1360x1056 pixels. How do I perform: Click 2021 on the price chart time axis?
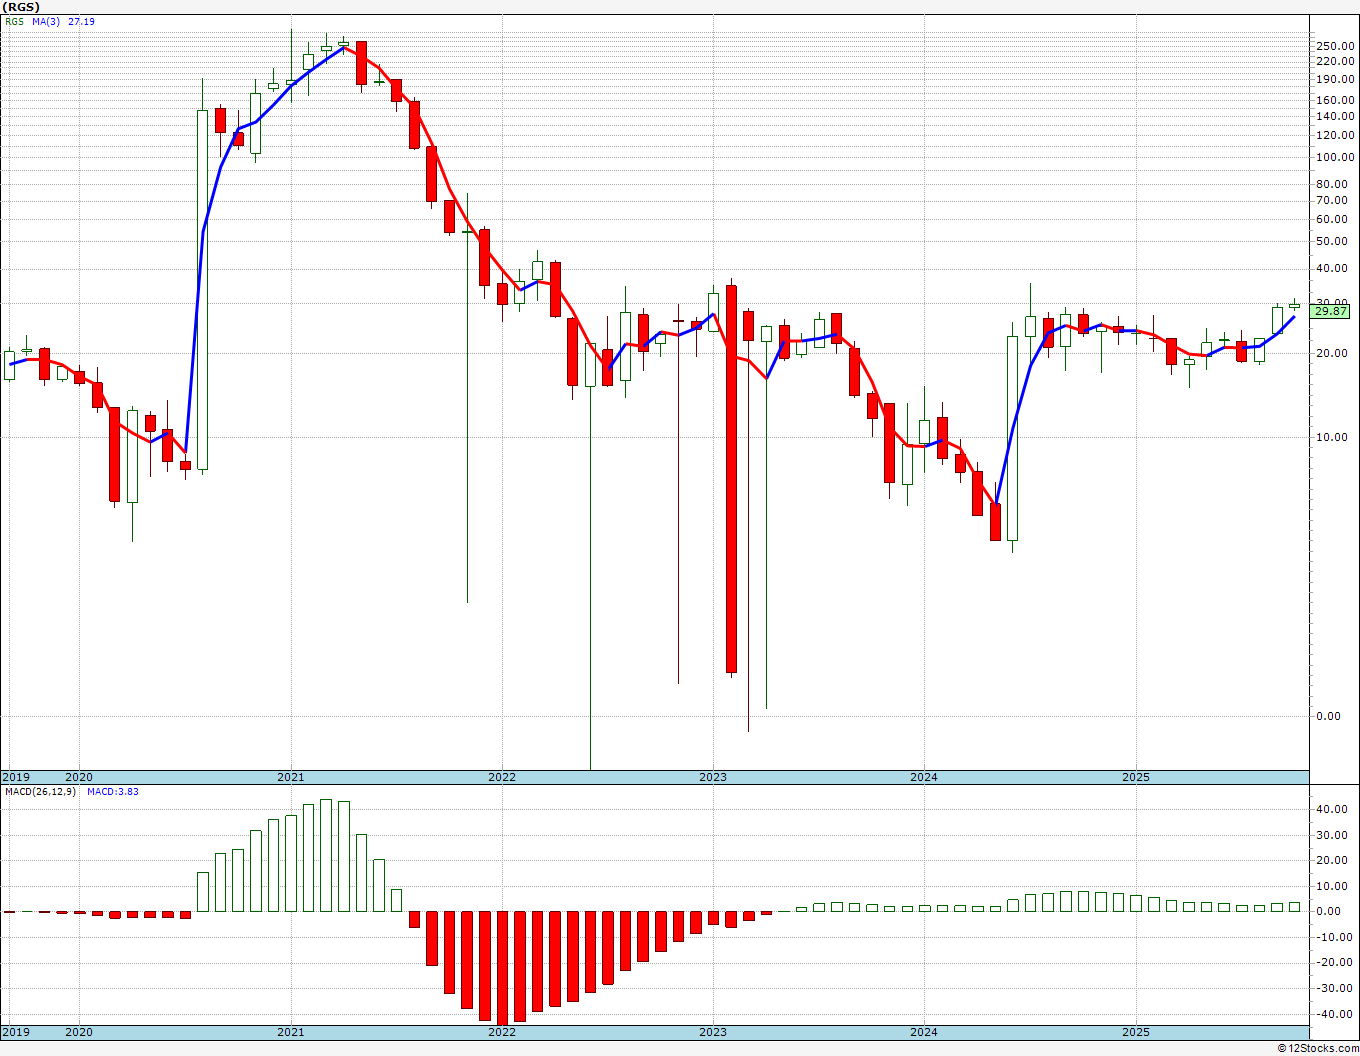(x=291, y=777)
